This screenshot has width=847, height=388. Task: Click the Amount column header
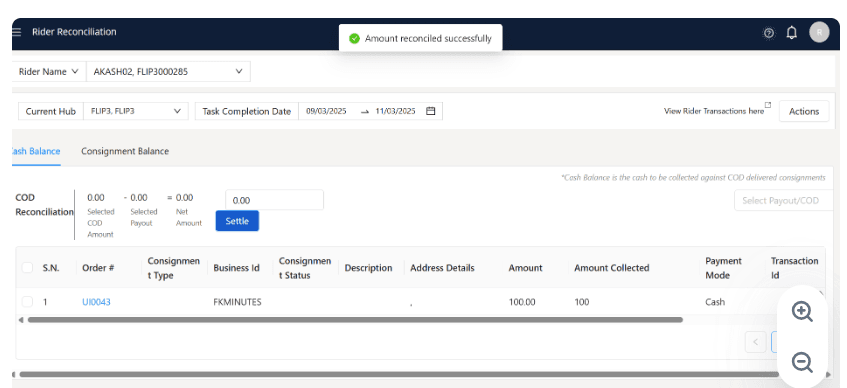(525, 268)
